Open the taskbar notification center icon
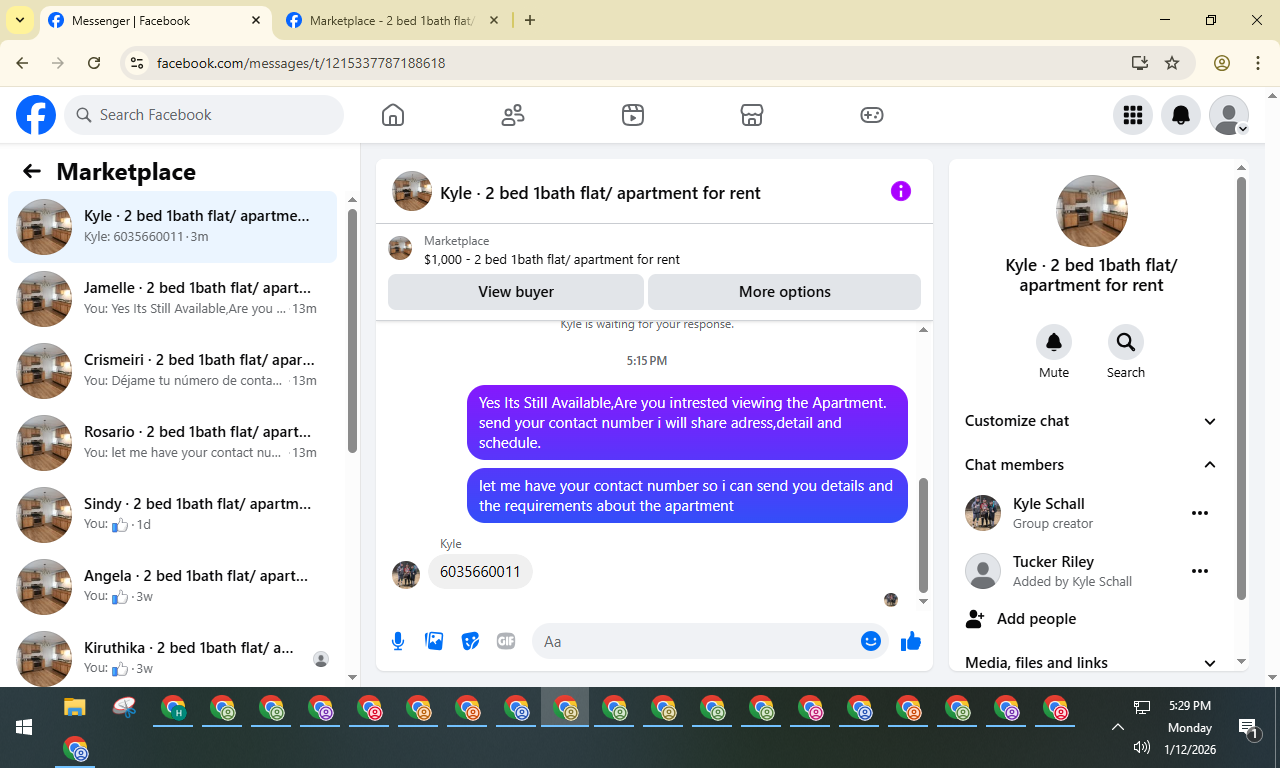Viewport: 1280px width, 768px height. pyautogui.click(x=1248, y=728)
